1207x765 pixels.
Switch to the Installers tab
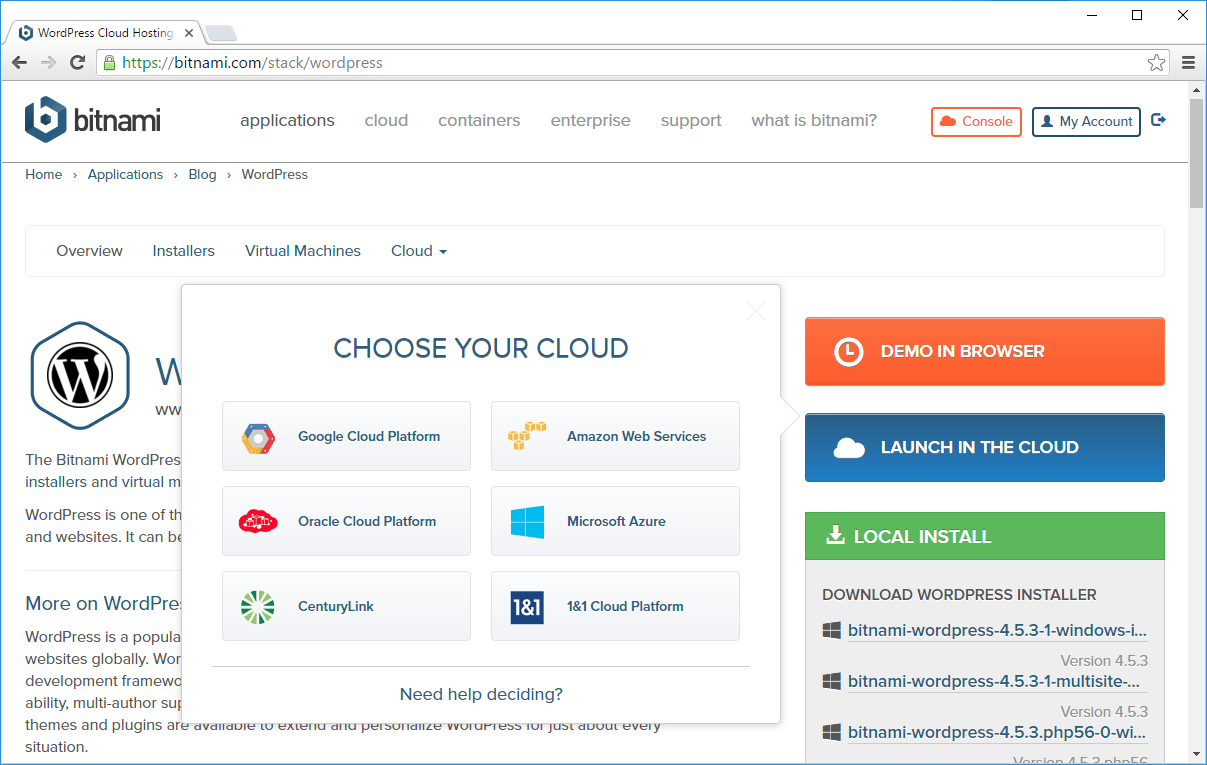pyautogui.click(x=183, y=251)
